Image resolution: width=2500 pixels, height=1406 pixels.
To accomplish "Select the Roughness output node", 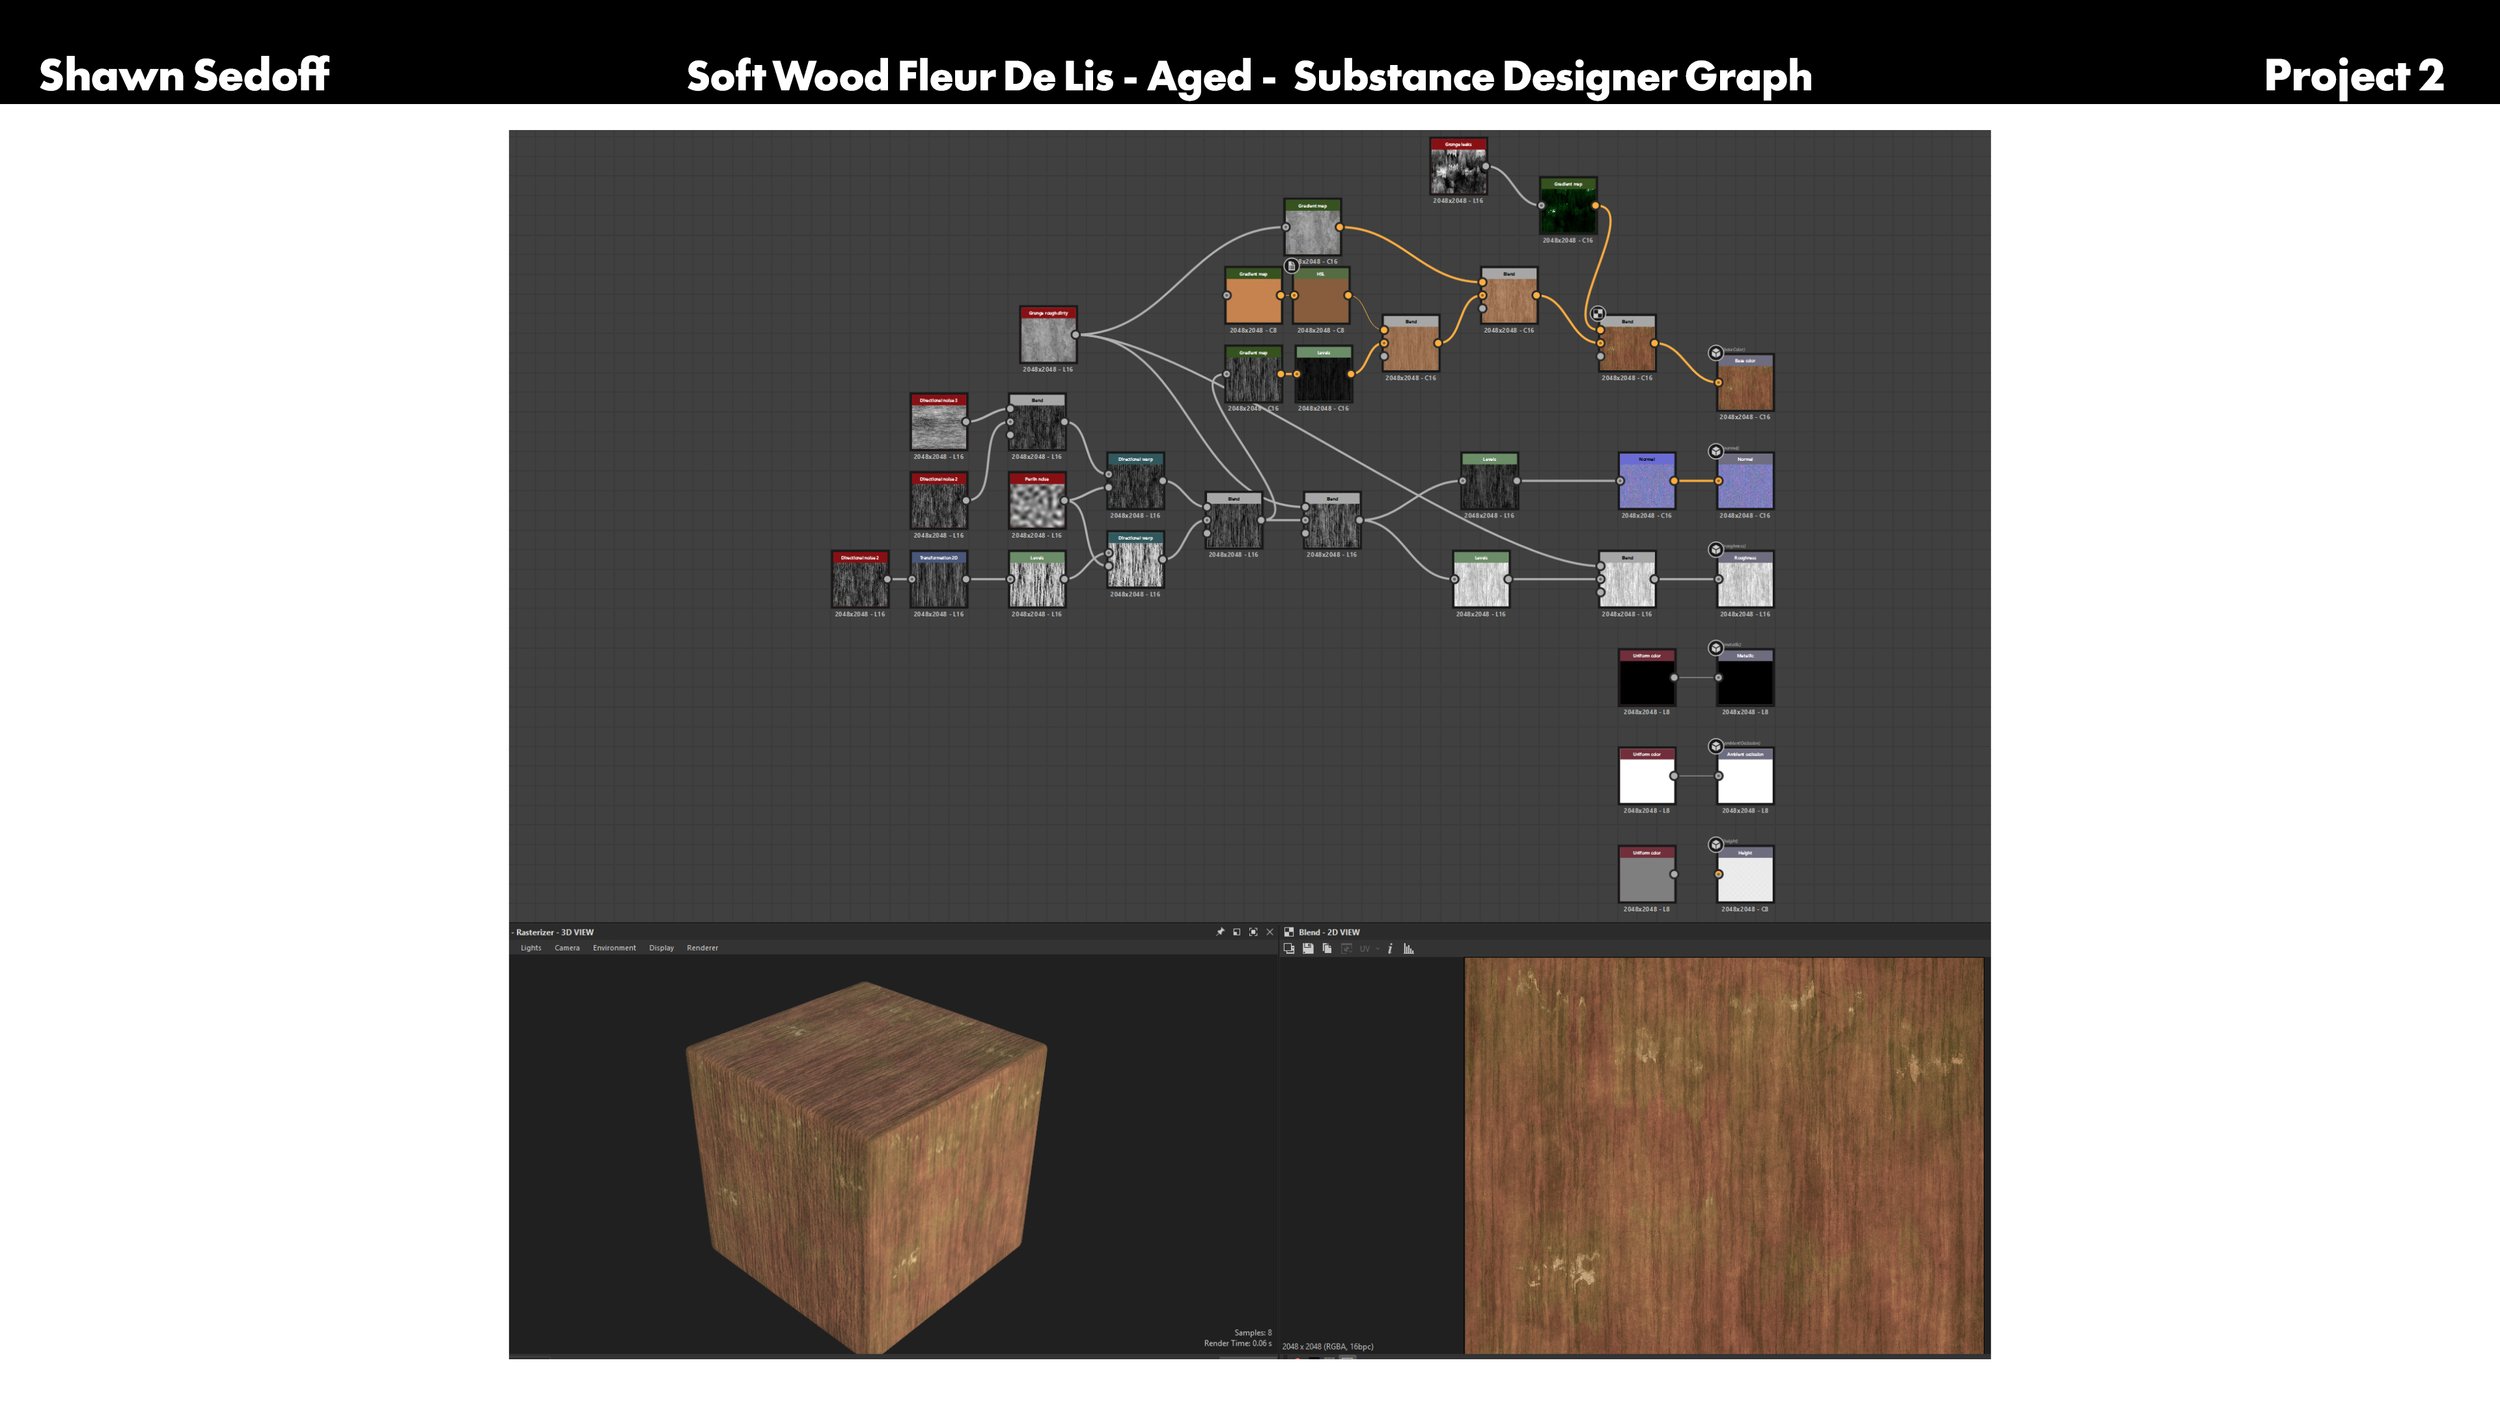I will pos(1745,580).
